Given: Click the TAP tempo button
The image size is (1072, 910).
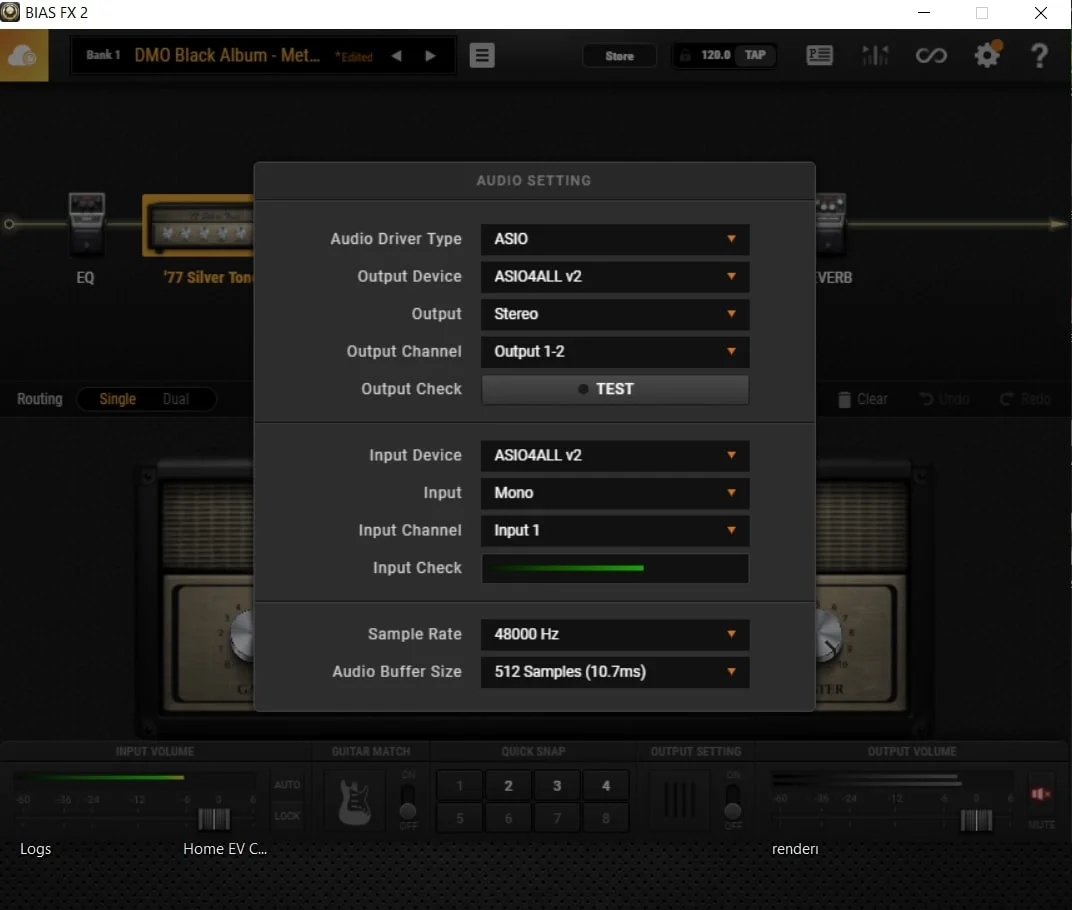Looking at the screenshot, I should [755, 55].
